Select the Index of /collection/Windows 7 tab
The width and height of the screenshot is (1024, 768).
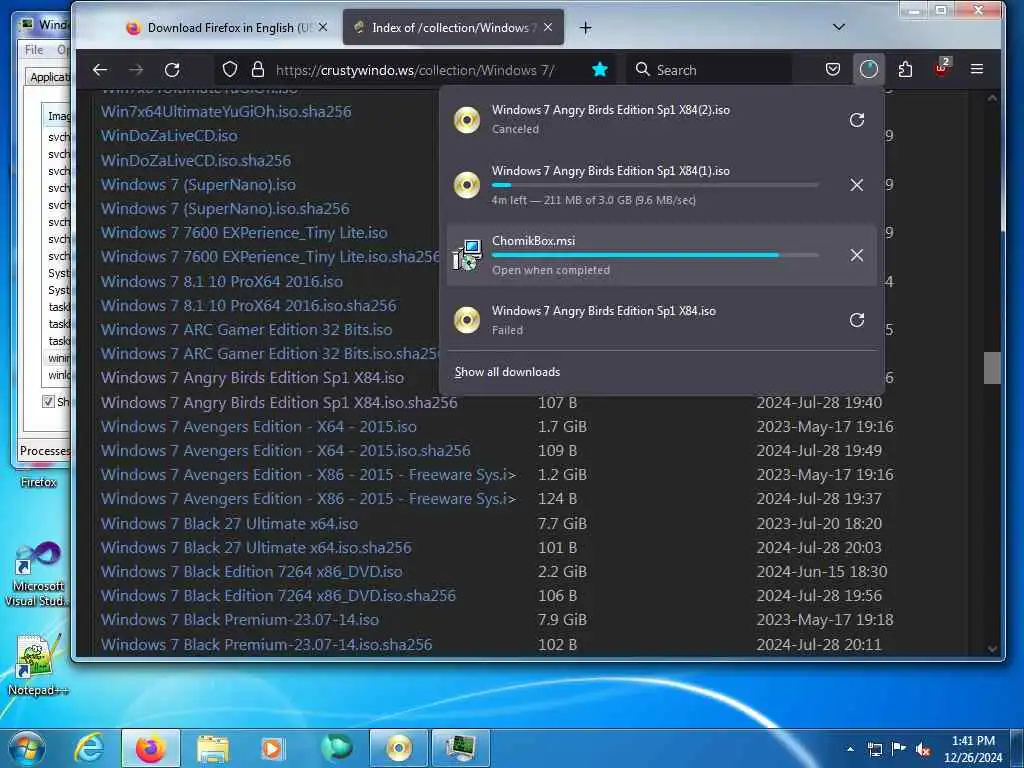453,27
